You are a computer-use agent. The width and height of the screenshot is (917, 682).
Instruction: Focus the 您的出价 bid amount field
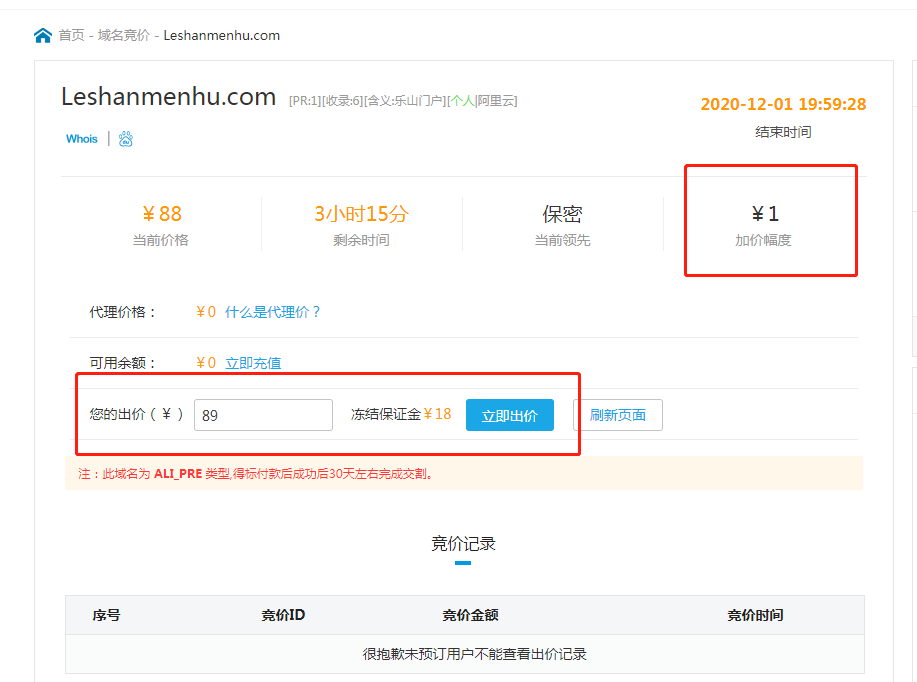(263, 415)
